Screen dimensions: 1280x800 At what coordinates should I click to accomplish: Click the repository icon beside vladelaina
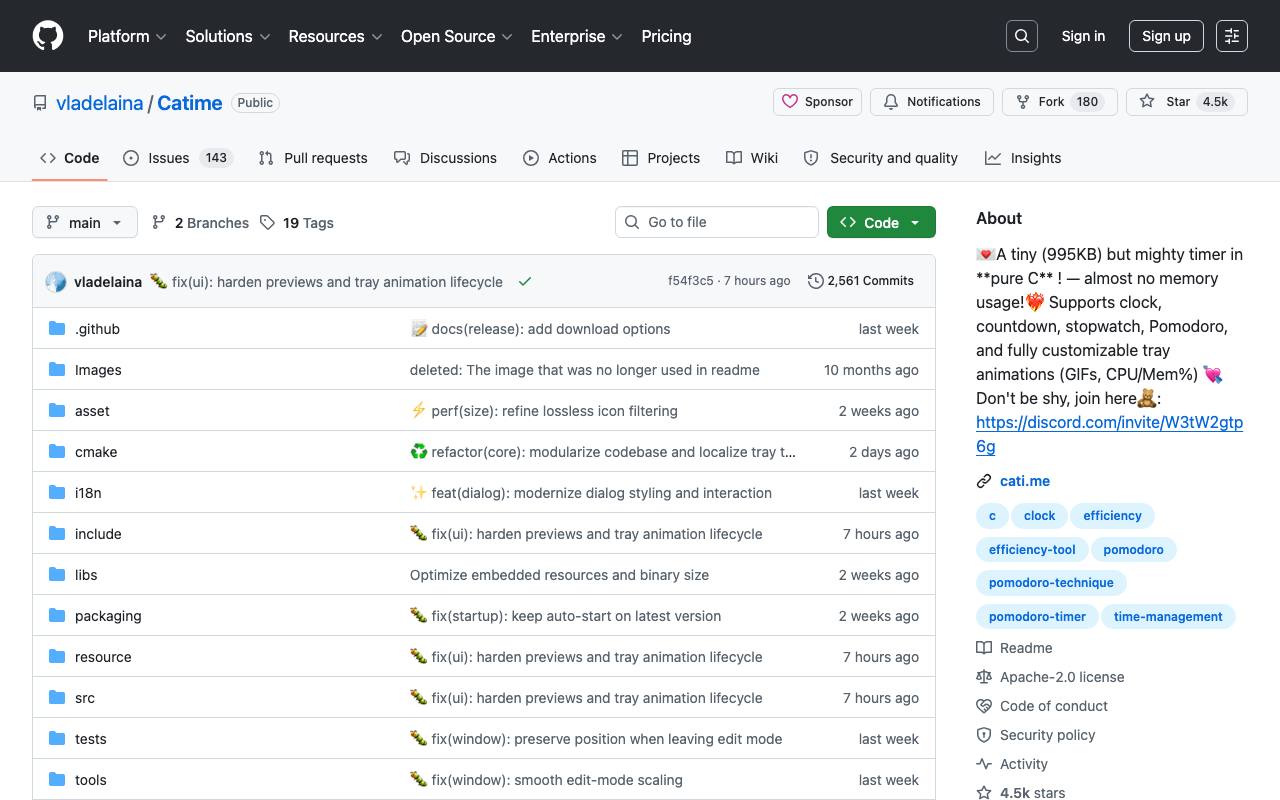(40, 103)
